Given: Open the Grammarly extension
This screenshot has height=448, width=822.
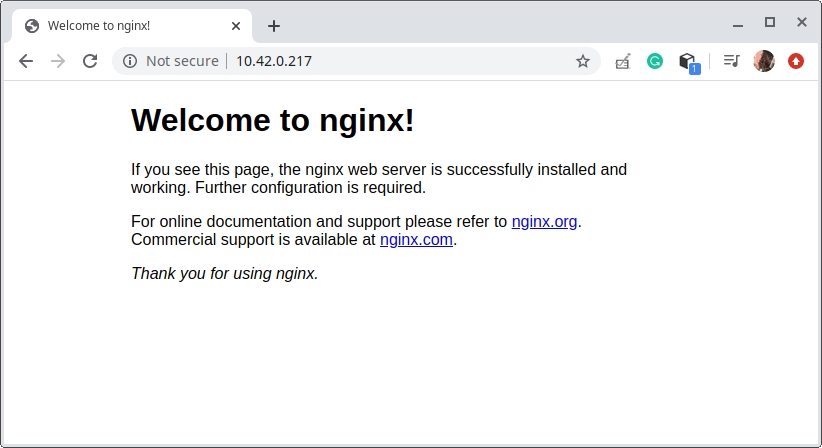Looking at the screenshot, I should pos(655,61).
